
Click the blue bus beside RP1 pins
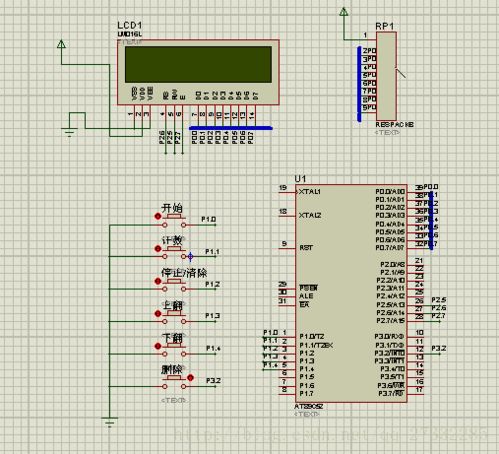359,84
